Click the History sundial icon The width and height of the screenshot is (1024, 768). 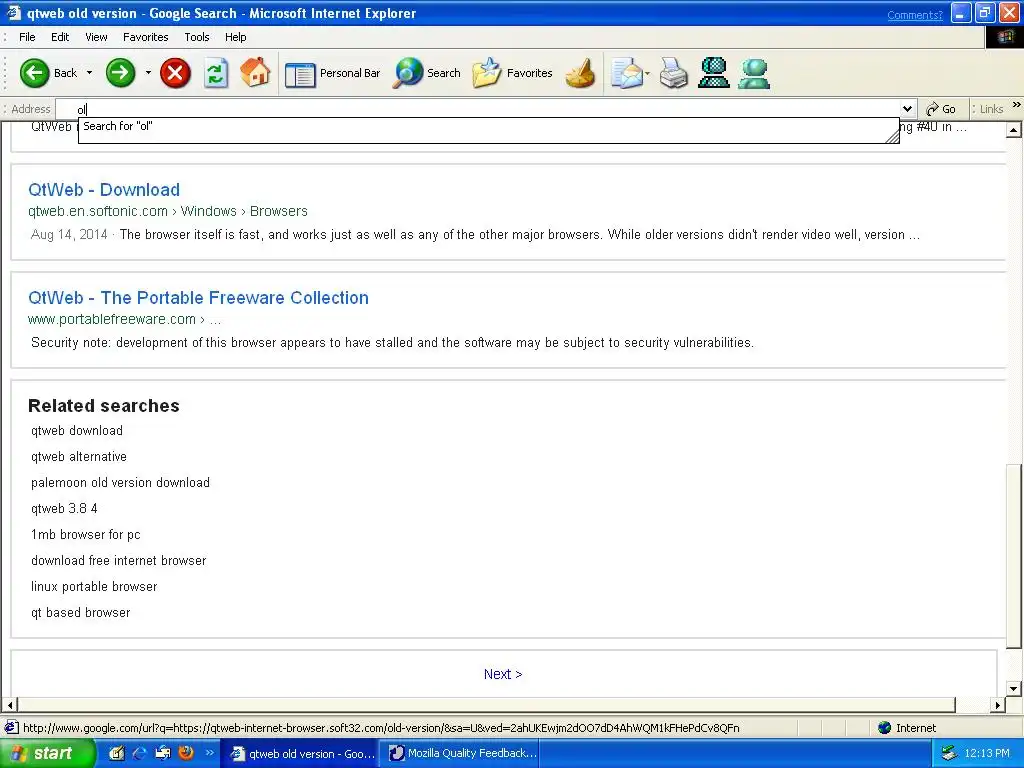580,72
